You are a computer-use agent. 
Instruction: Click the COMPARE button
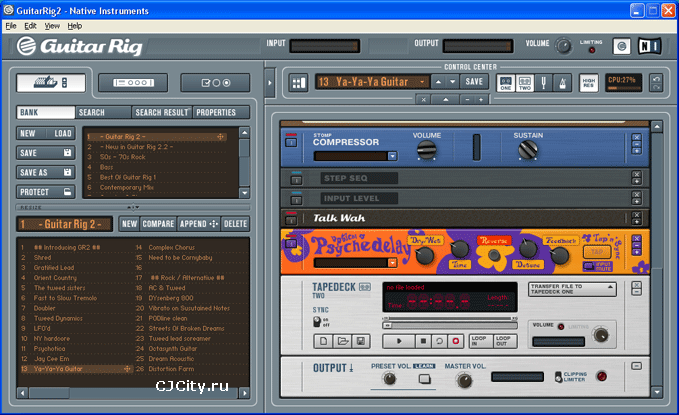(x=158, y=224)
